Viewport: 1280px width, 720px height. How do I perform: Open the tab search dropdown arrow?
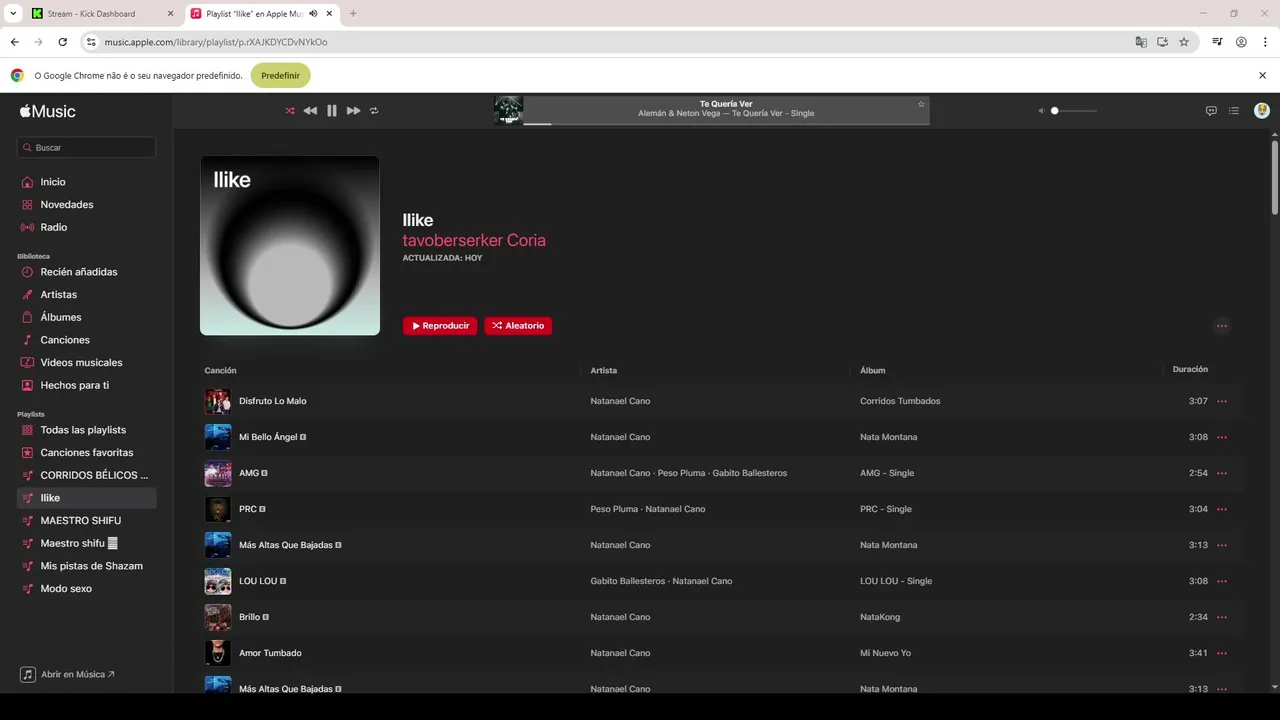click(13, 14)
